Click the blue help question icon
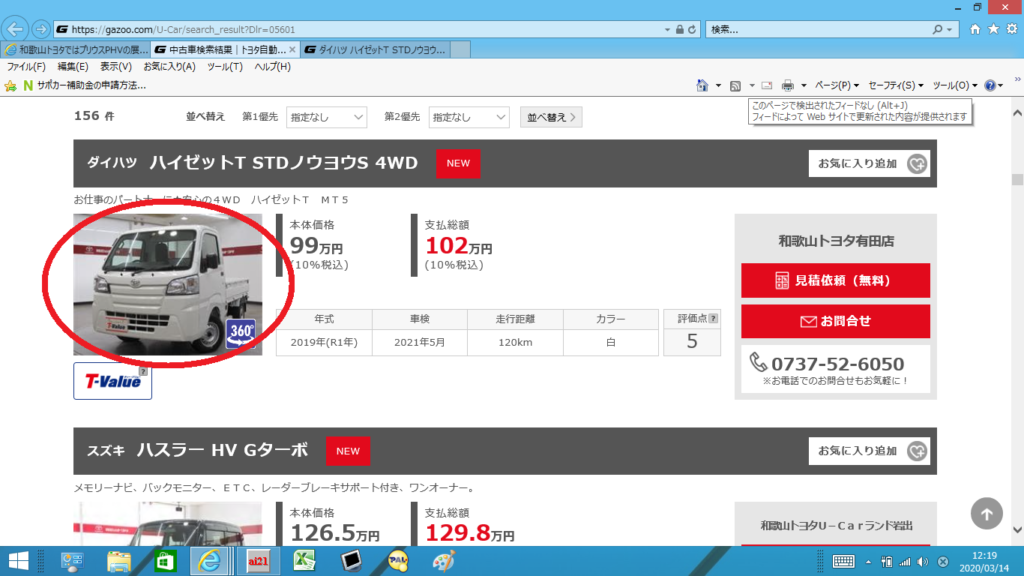 pos(990,86)
